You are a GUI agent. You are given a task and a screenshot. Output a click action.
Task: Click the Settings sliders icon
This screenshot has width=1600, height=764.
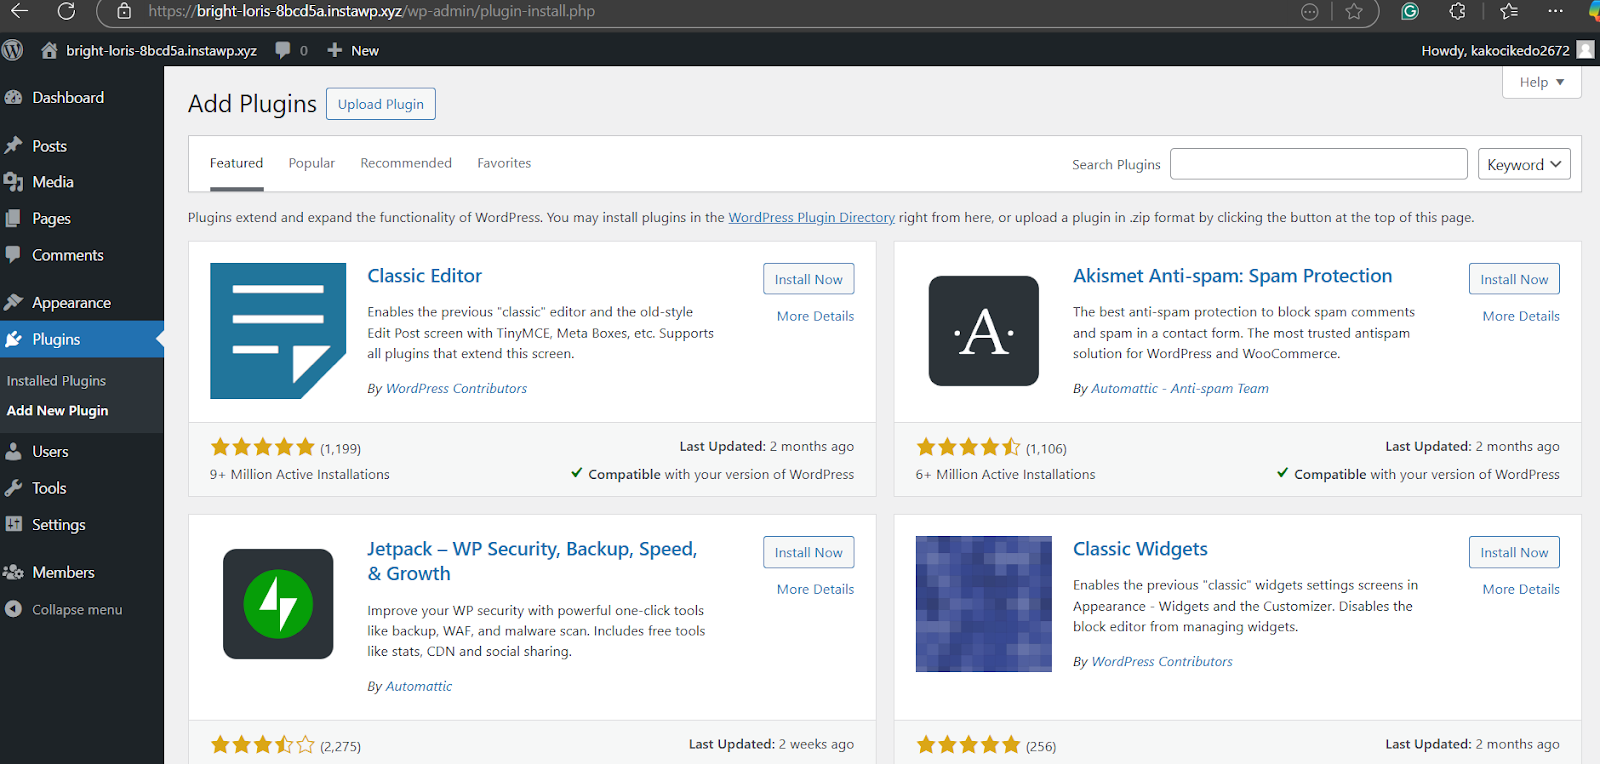pos(14,524)
